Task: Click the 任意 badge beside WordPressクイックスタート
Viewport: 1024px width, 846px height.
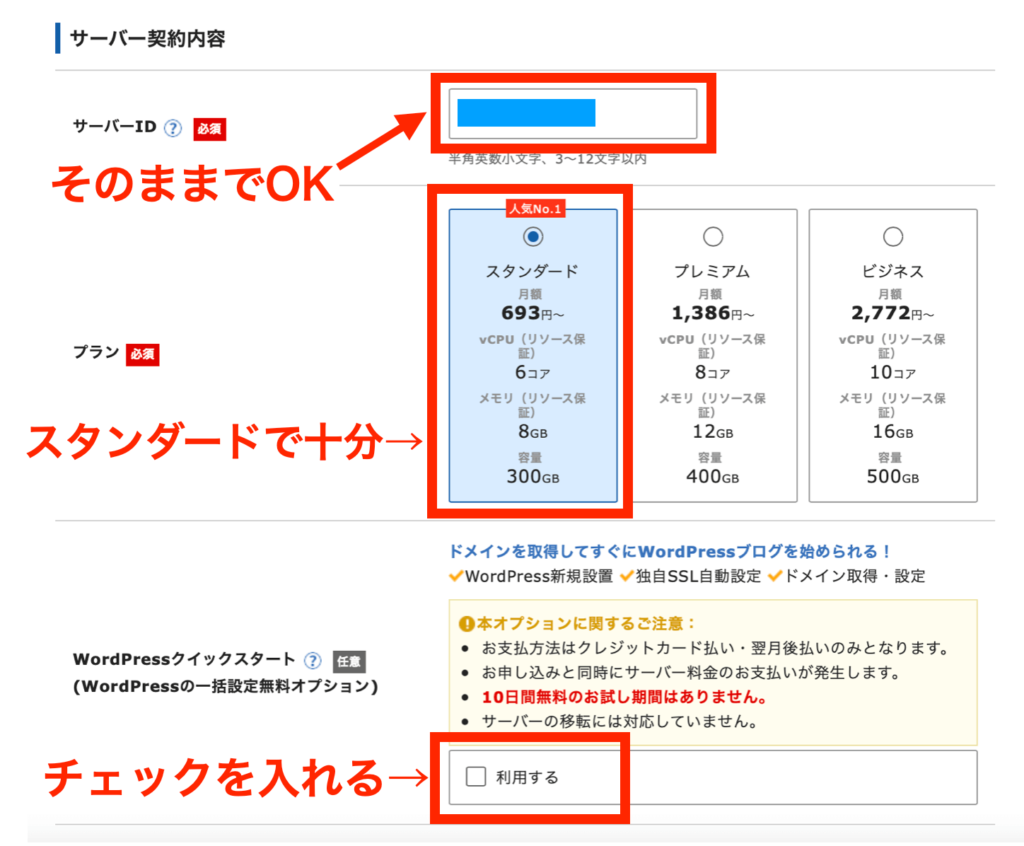Action: point(349,661)
